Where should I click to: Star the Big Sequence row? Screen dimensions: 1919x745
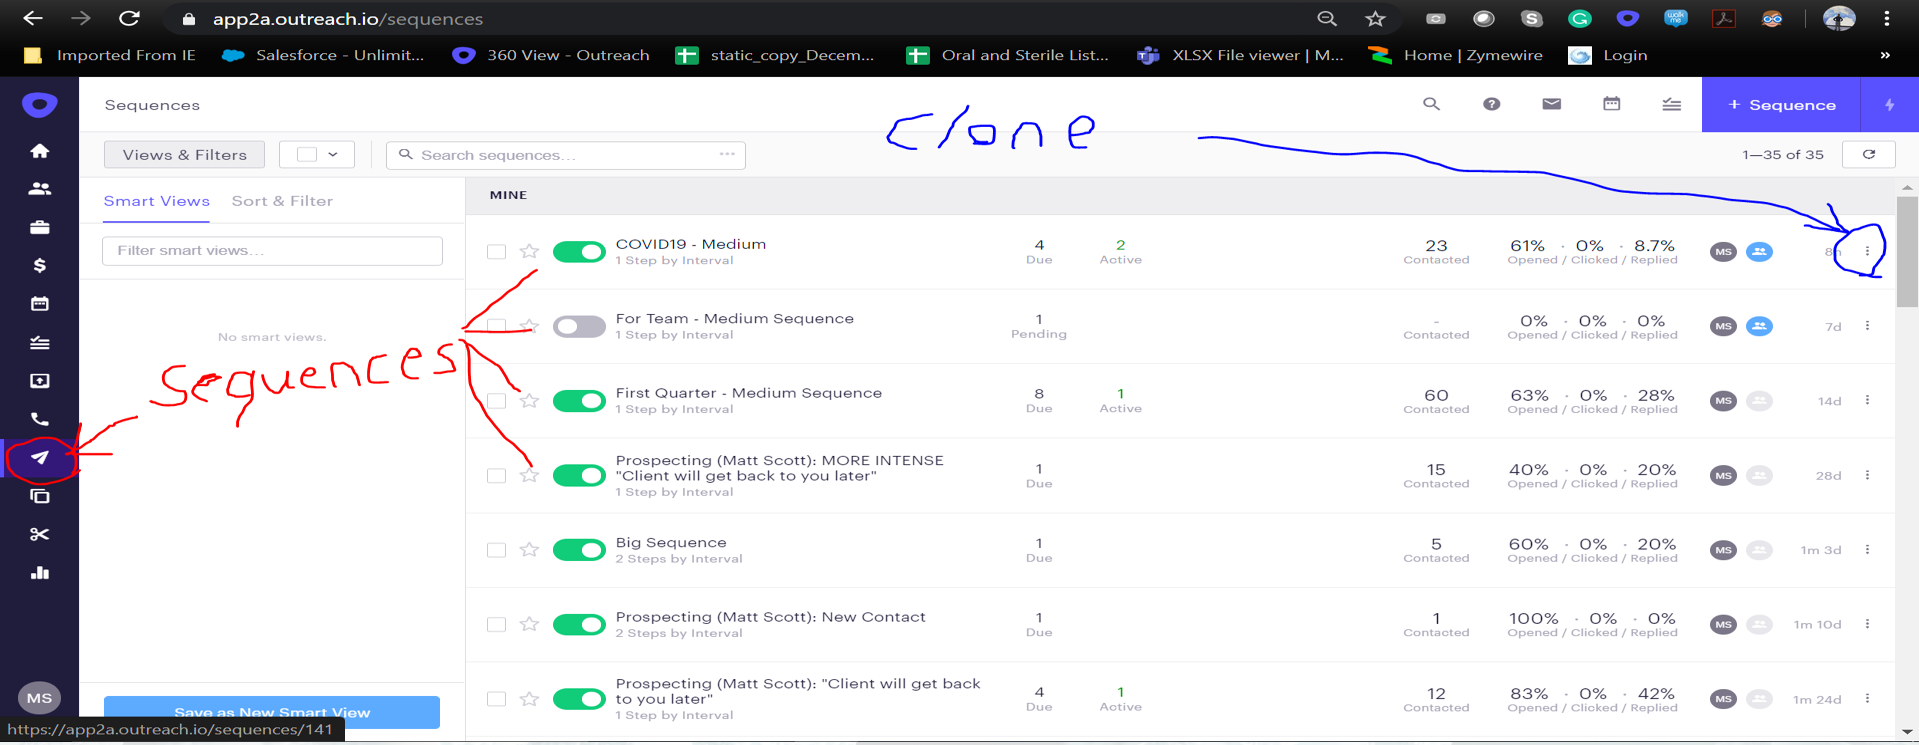click(x=529, y=550)
